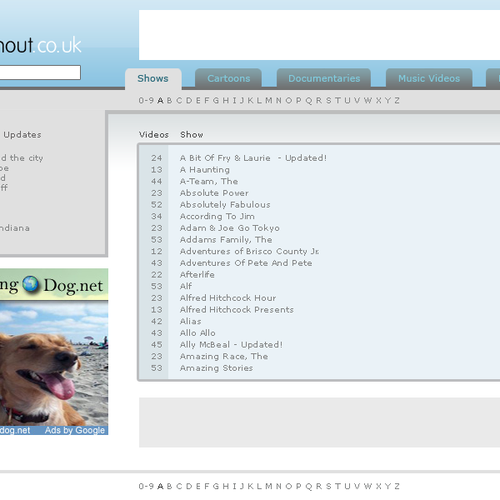
Task: Click the Ads by Google label
Action: [x=75, y=430]
